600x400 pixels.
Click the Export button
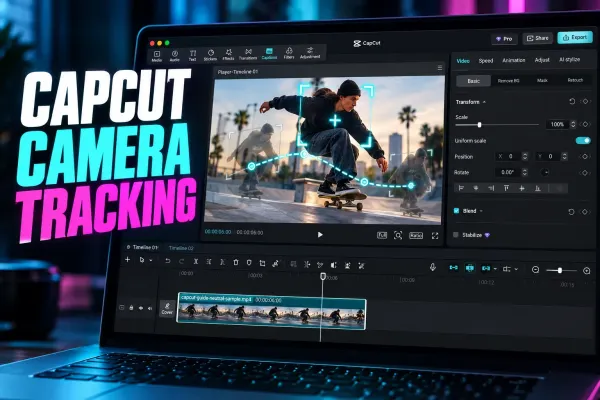(575, 38)
